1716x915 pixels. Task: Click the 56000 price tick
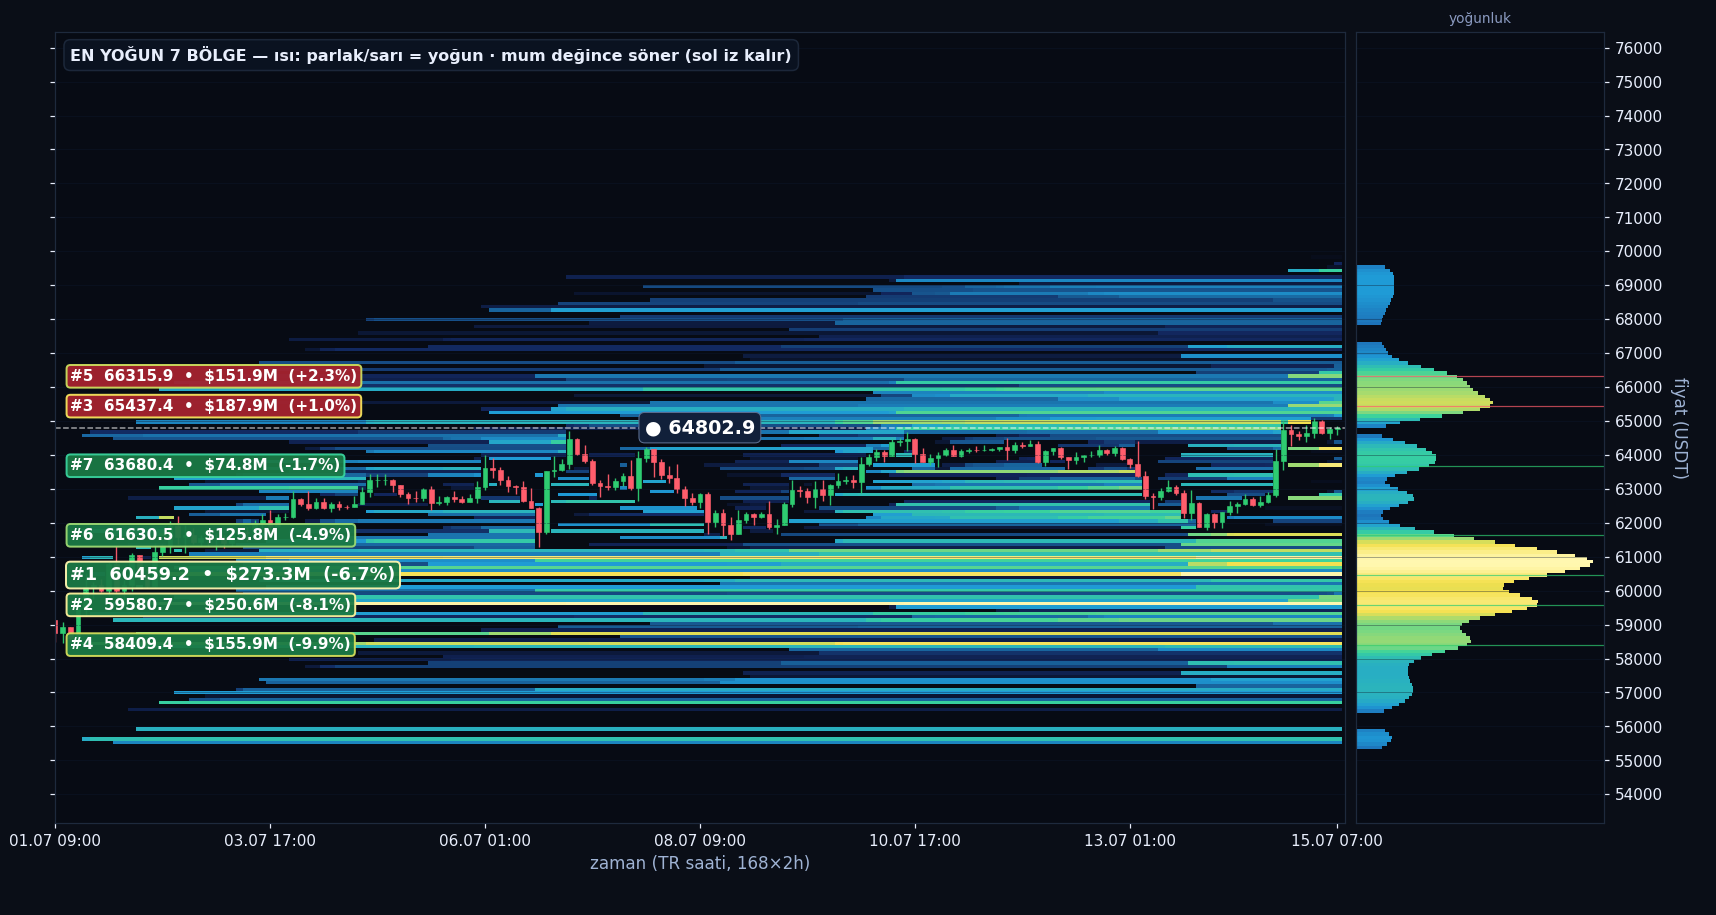1638,727
